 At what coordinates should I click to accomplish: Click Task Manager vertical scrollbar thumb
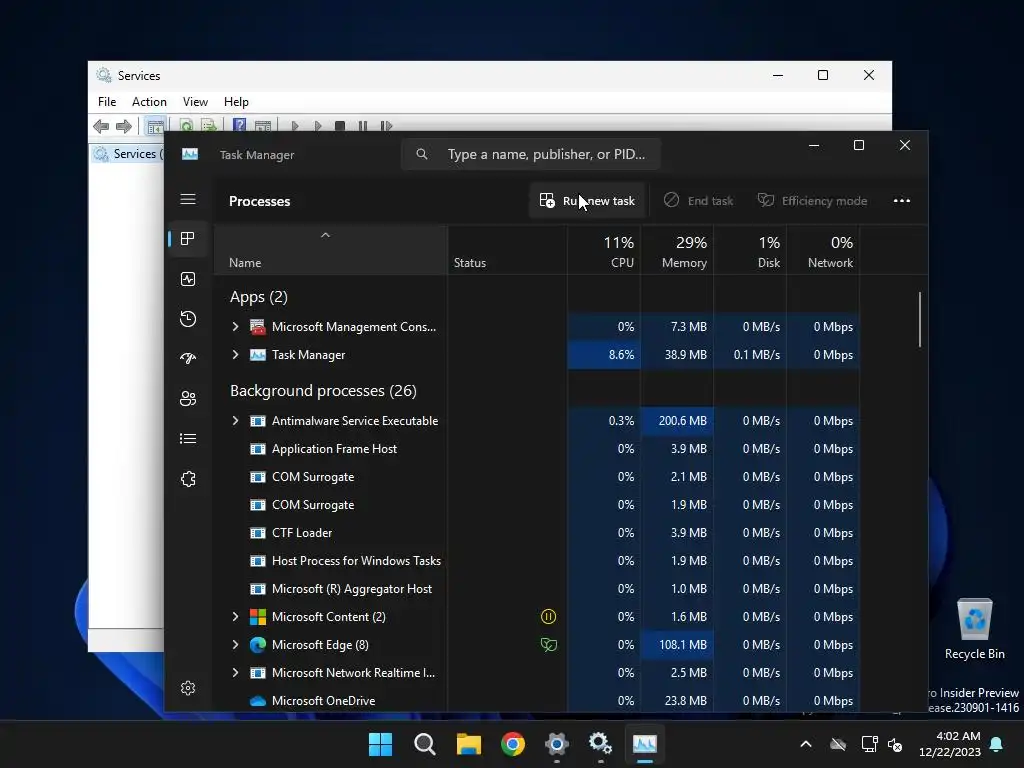pos(920,319)
